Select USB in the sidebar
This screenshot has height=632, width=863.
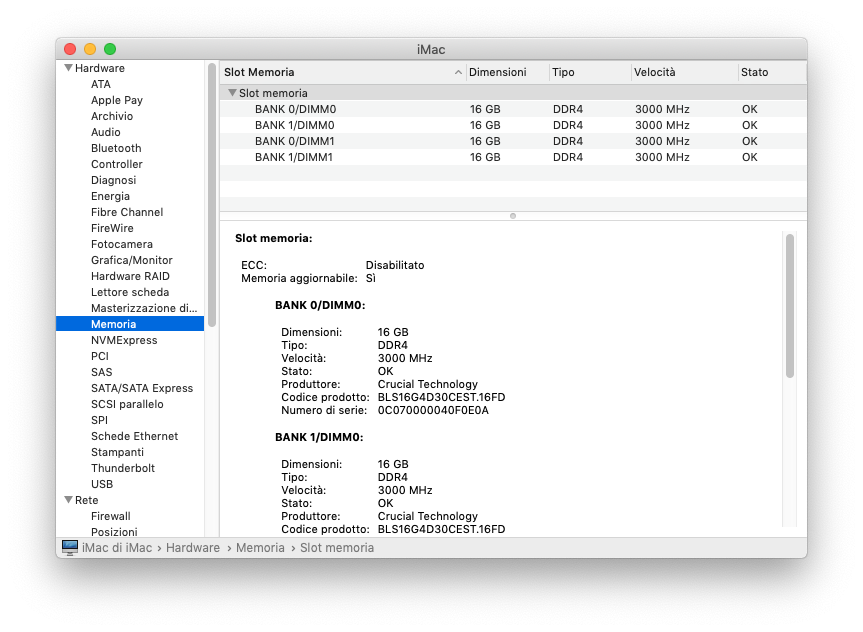click(x=102, y=483)
